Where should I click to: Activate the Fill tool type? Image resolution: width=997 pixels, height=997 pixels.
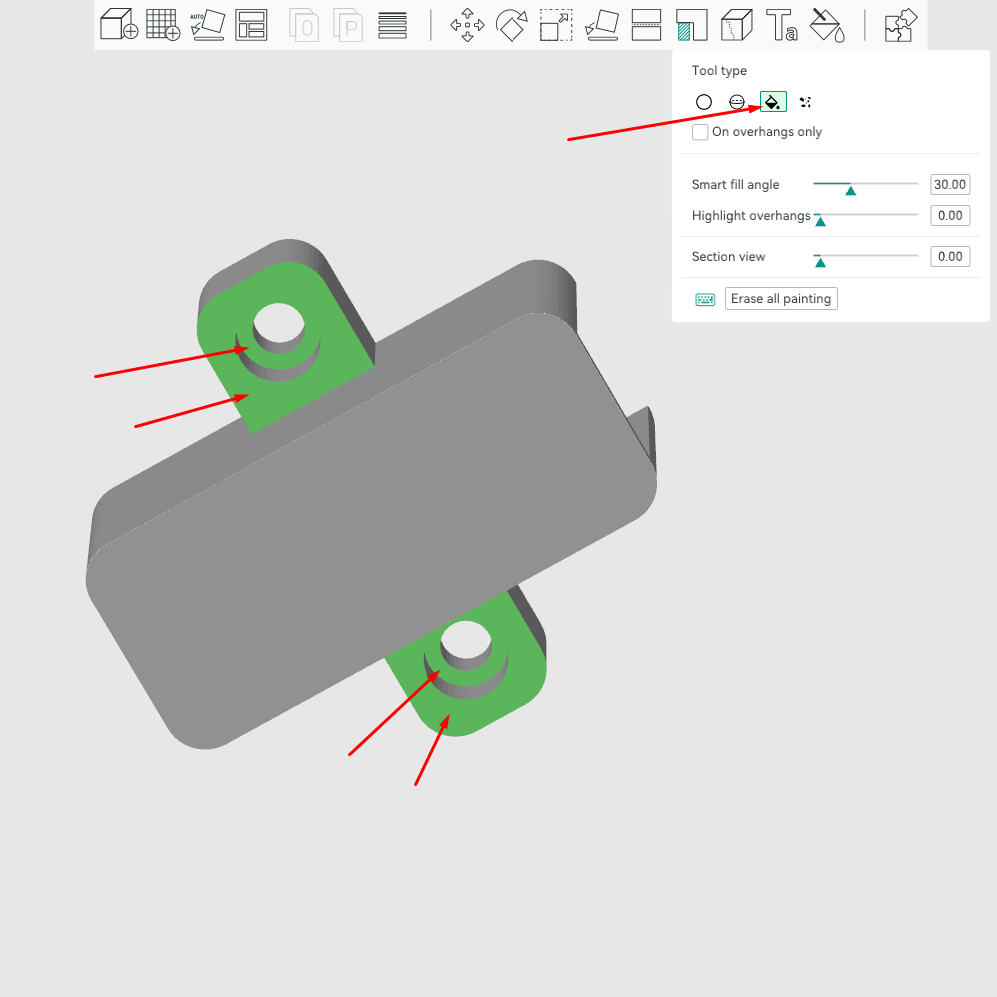772,102
